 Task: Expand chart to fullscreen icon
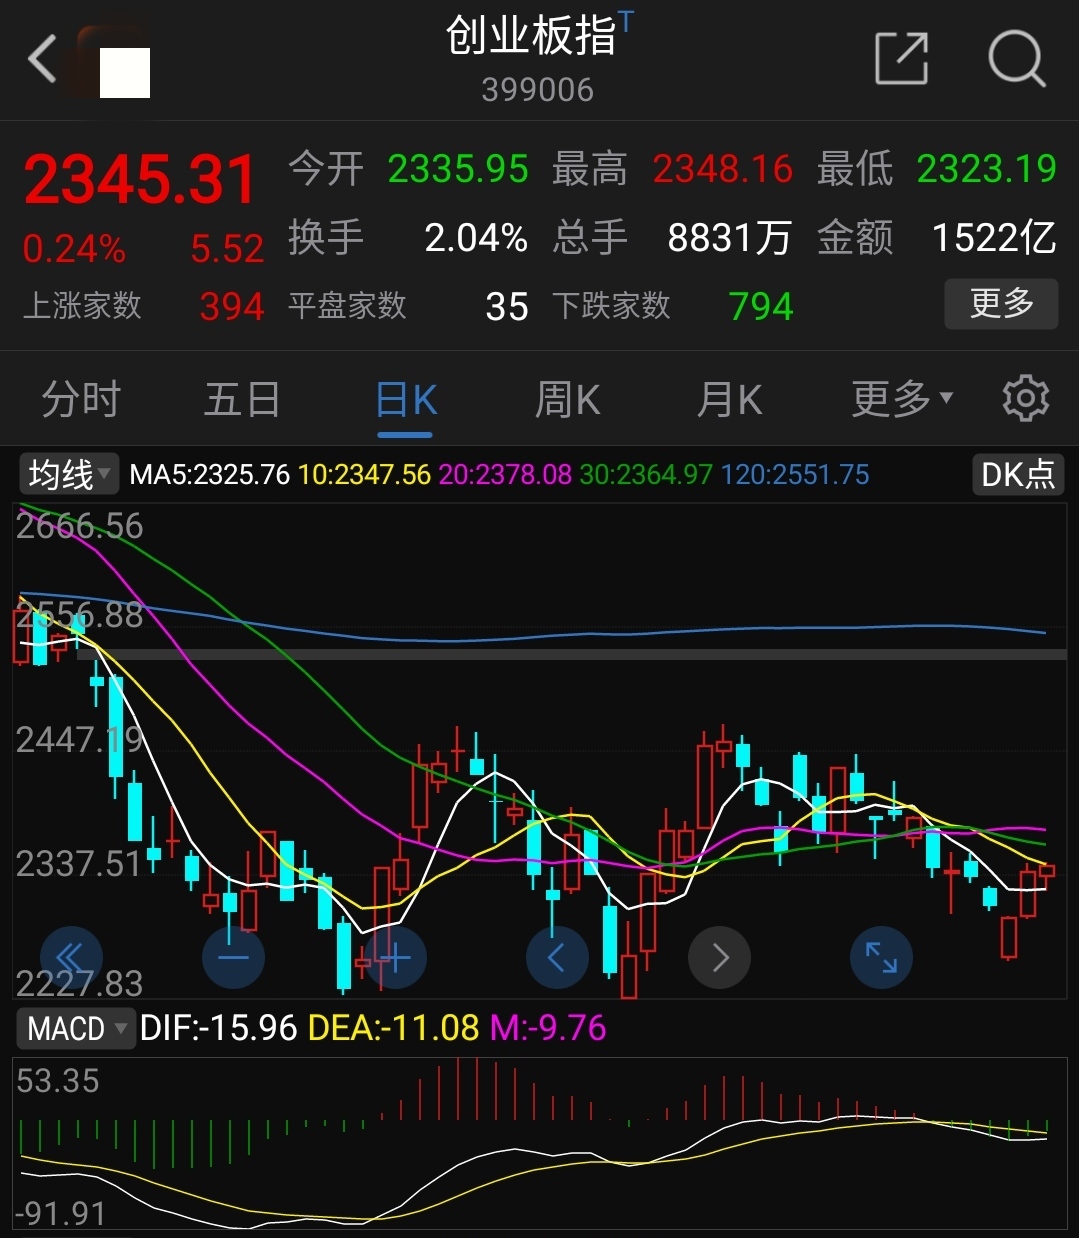tap(881, 958)
